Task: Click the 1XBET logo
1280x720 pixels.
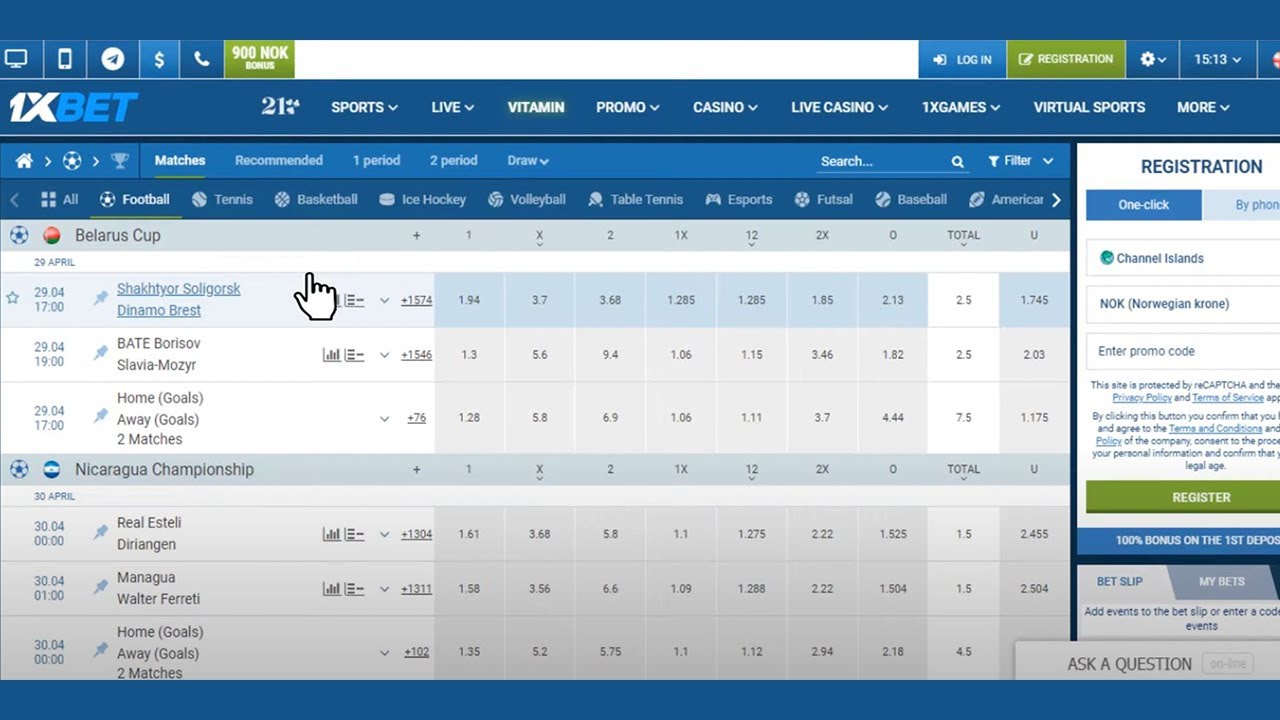Action: (x=73, y=107)
